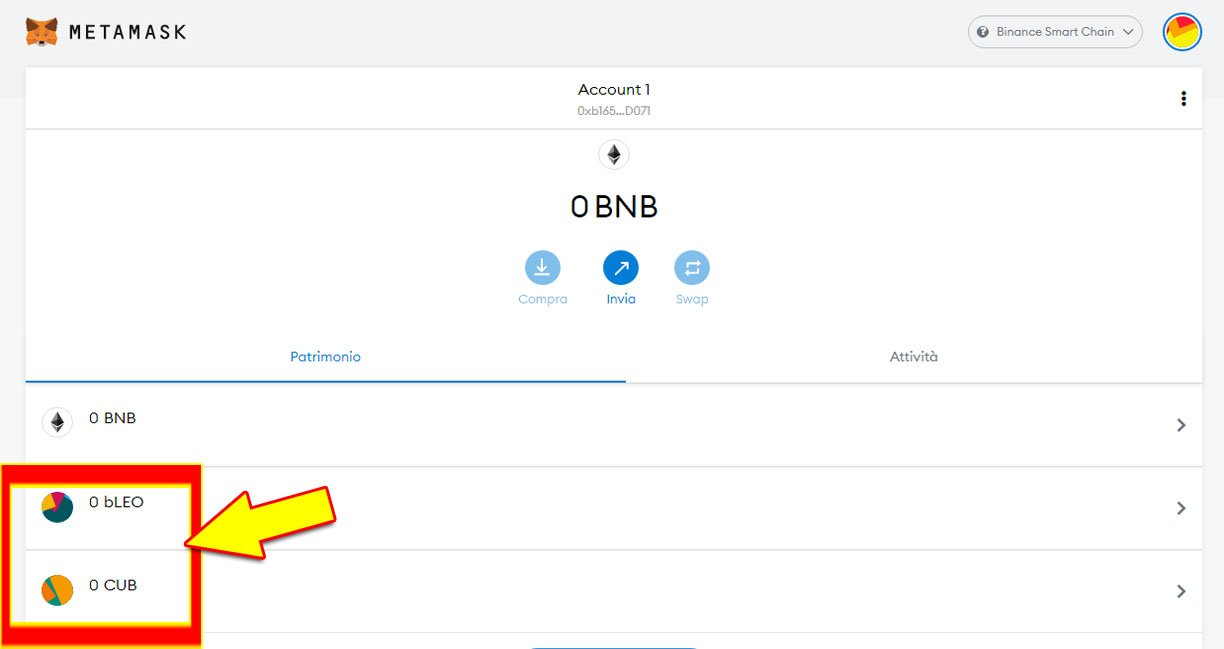Expand the bLEO row chevron

point(1181,508)
